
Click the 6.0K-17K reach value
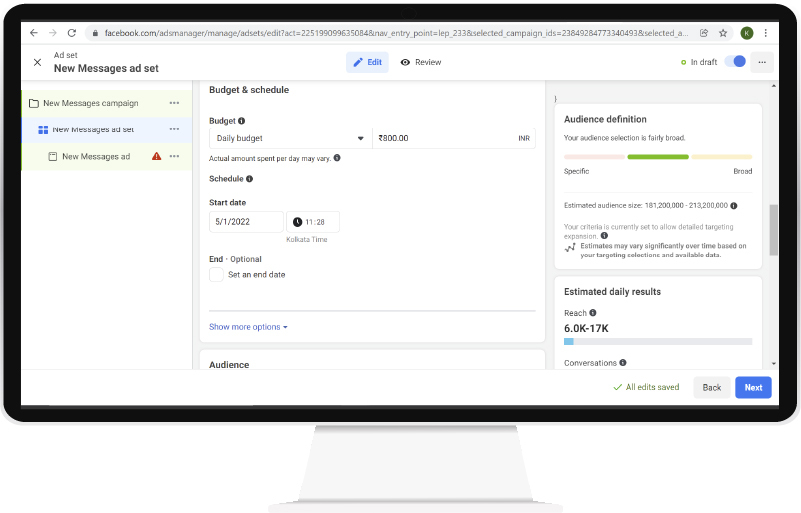pos(586,329)
